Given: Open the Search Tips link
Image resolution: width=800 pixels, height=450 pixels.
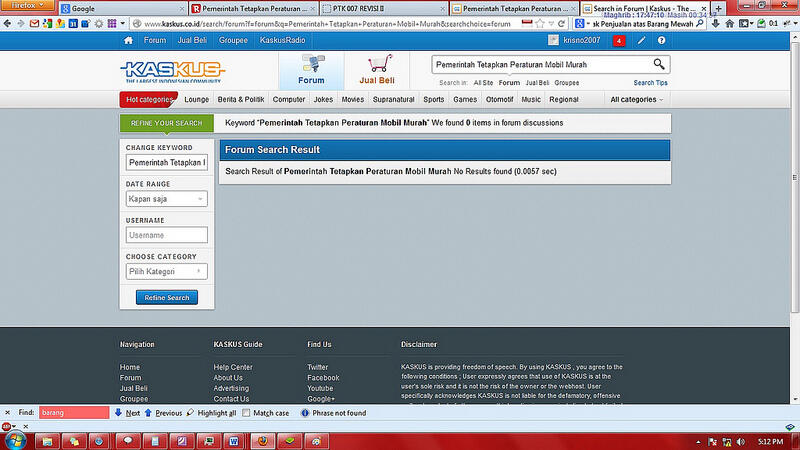Looking at the screenshot, I should coord(651,83).
